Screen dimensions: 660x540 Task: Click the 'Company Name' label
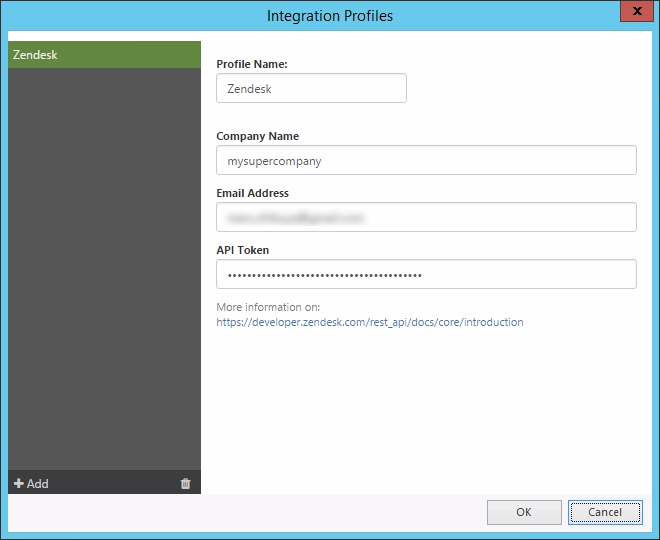click(258, 136)
